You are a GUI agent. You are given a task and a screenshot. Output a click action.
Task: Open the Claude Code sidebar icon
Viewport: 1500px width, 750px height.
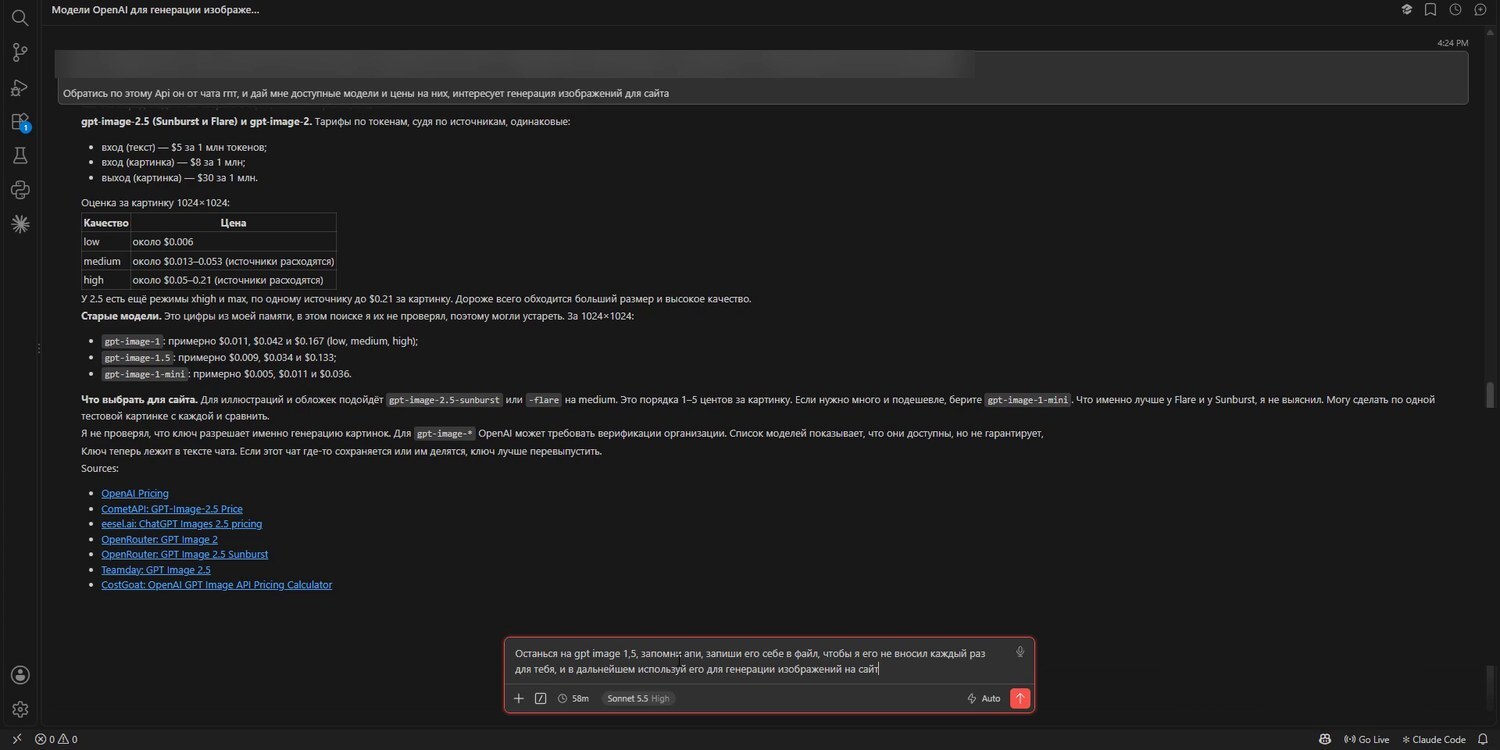19,224
